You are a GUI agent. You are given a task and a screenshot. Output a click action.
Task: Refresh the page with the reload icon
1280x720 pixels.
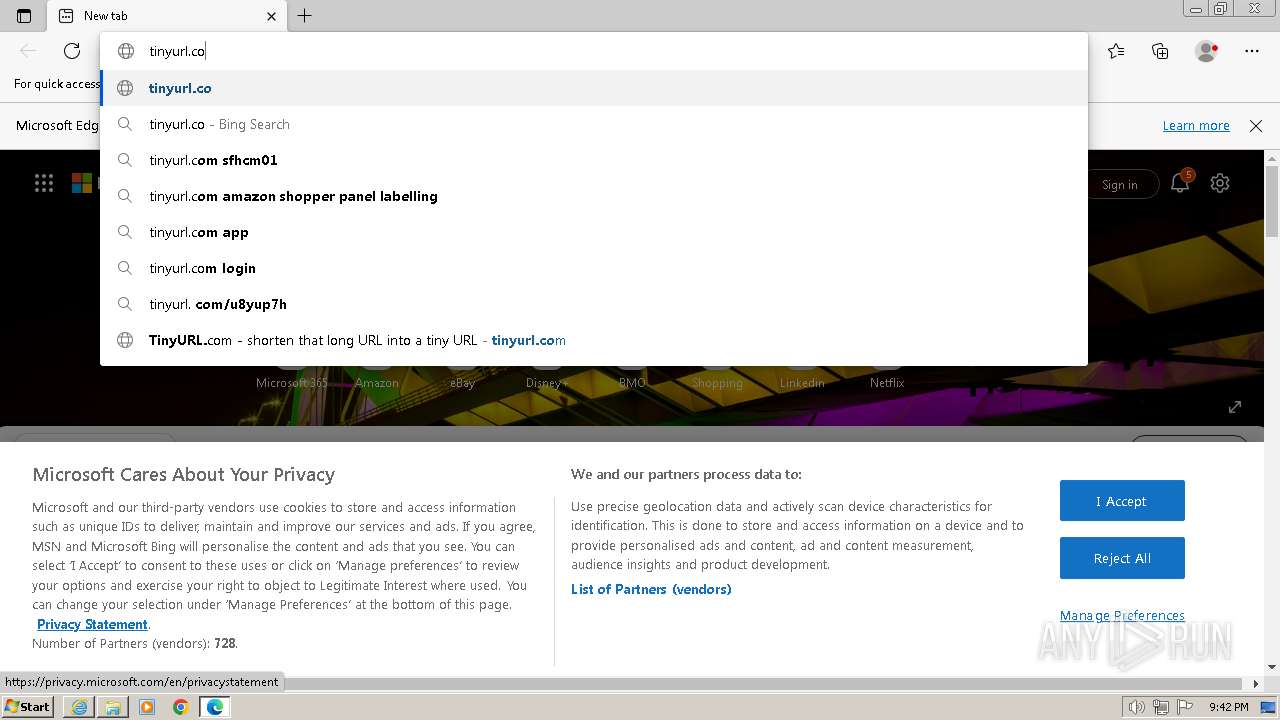tap(72, 51)
